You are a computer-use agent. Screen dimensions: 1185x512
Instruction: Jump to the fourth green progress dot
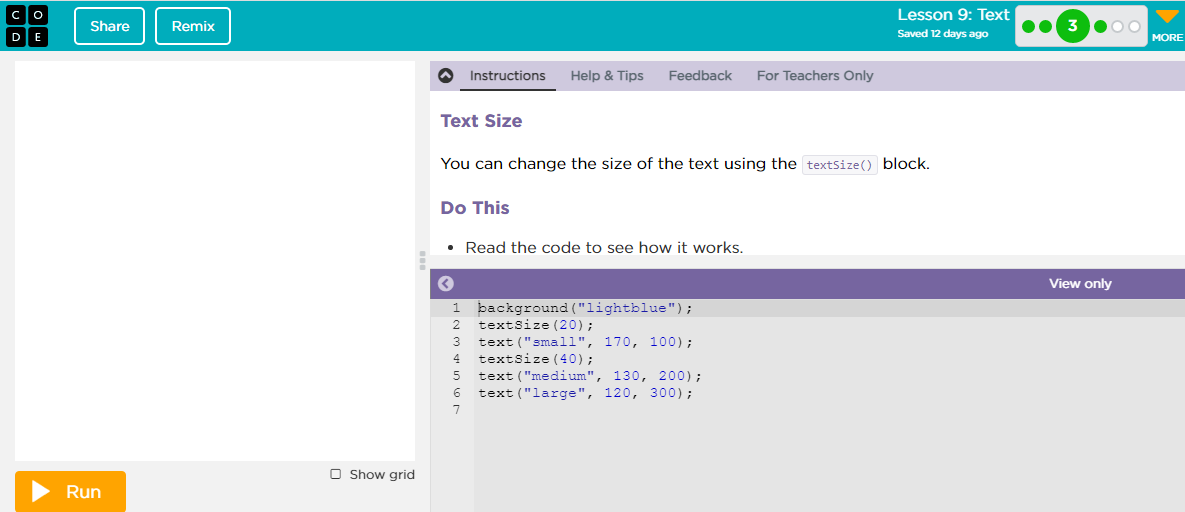pos(1100,26)
